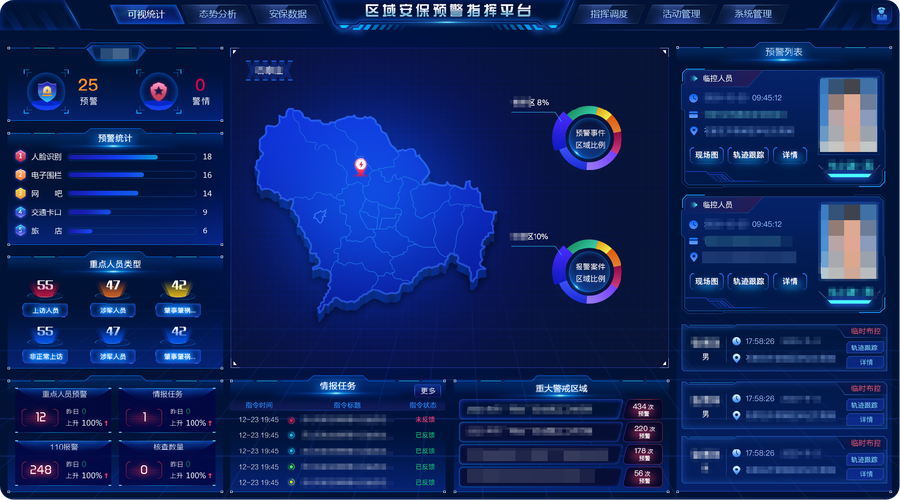Click the yellow shield 预警 icon
This screenshot has height=500, width=900.
pyautogui.click(x=47, y=92)
